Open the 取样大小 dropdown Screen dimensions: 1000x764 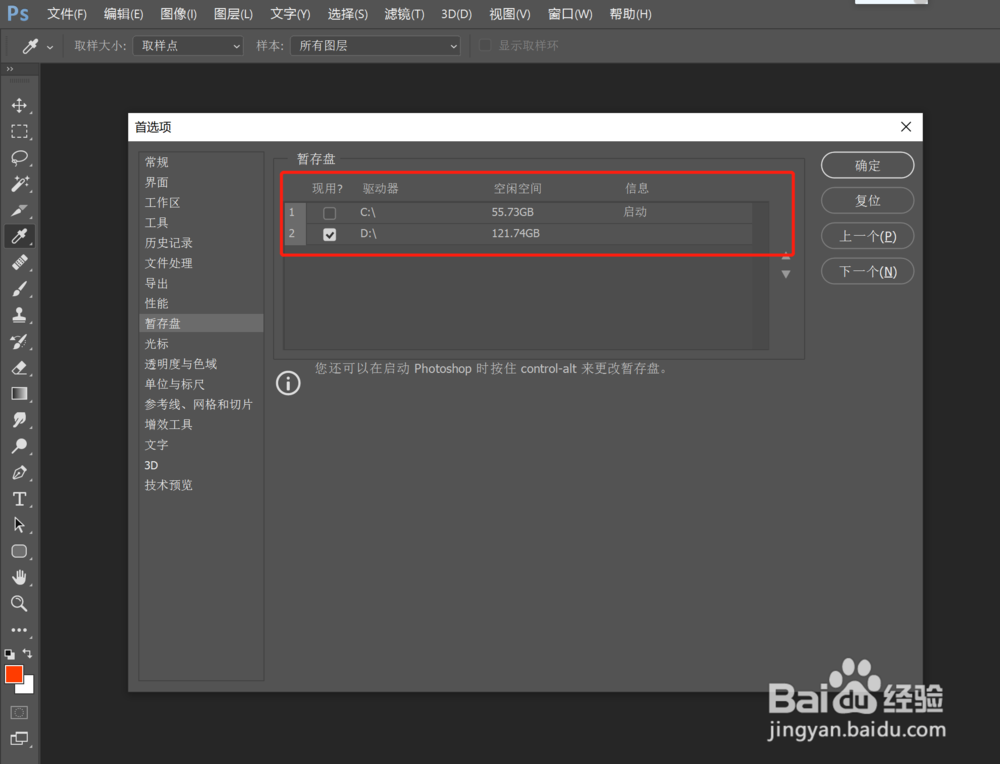[x=188, y=46]
